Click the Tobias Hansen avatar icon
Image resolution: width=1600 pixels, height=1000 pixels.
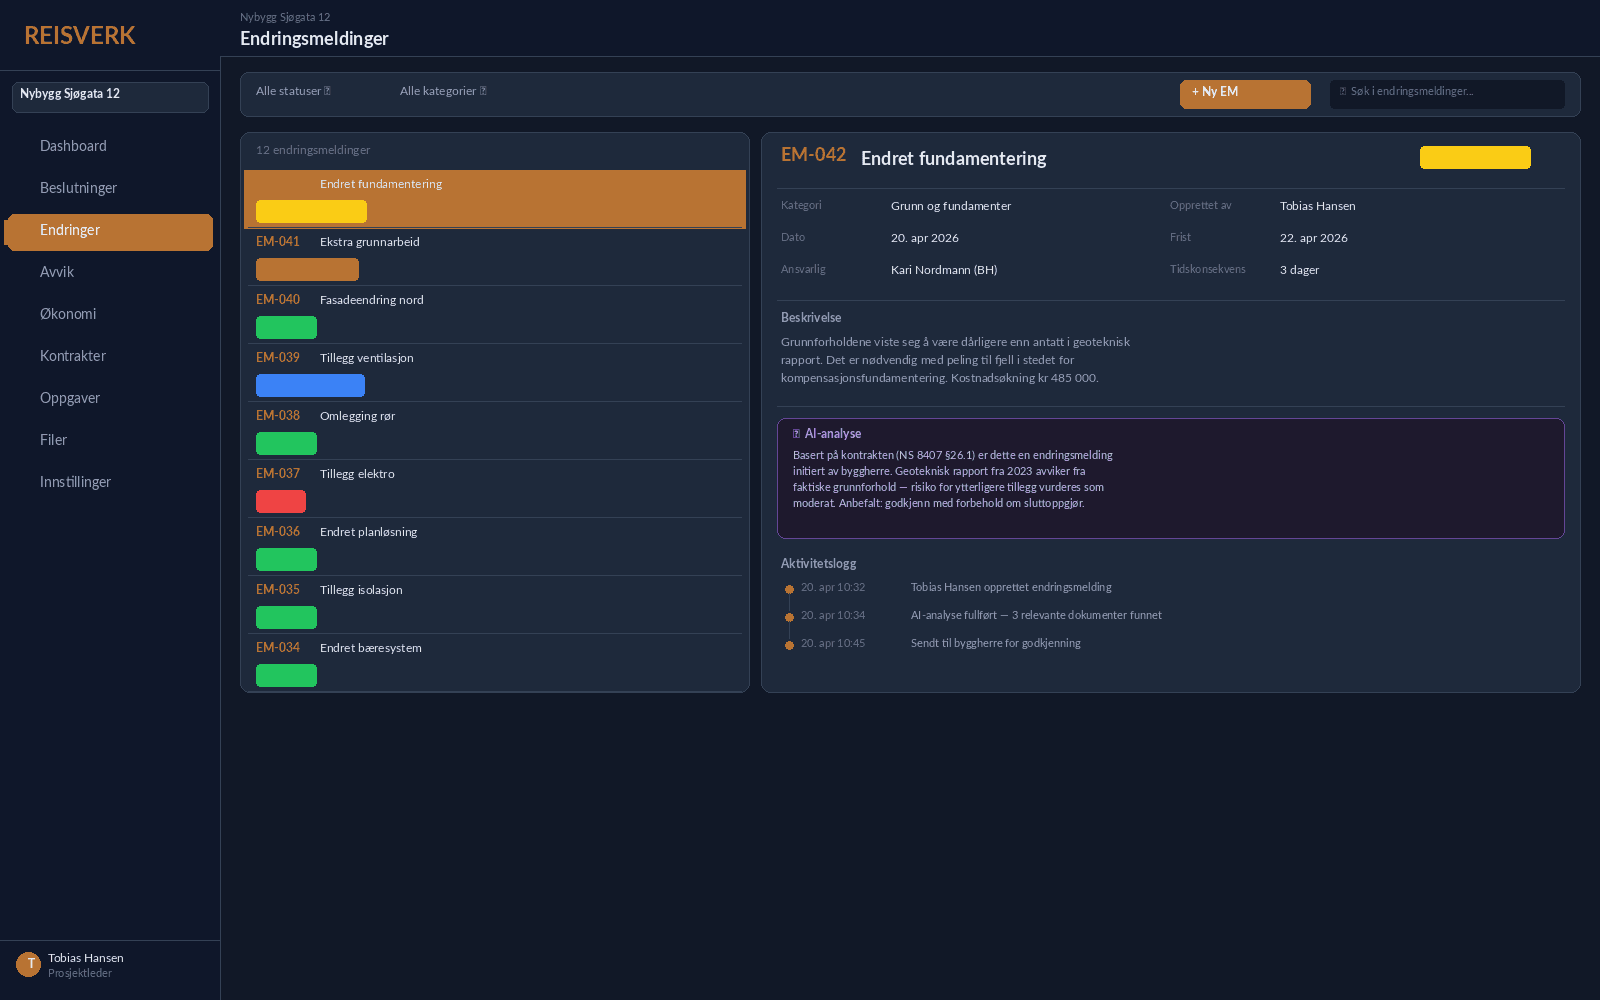pos(29,963)
